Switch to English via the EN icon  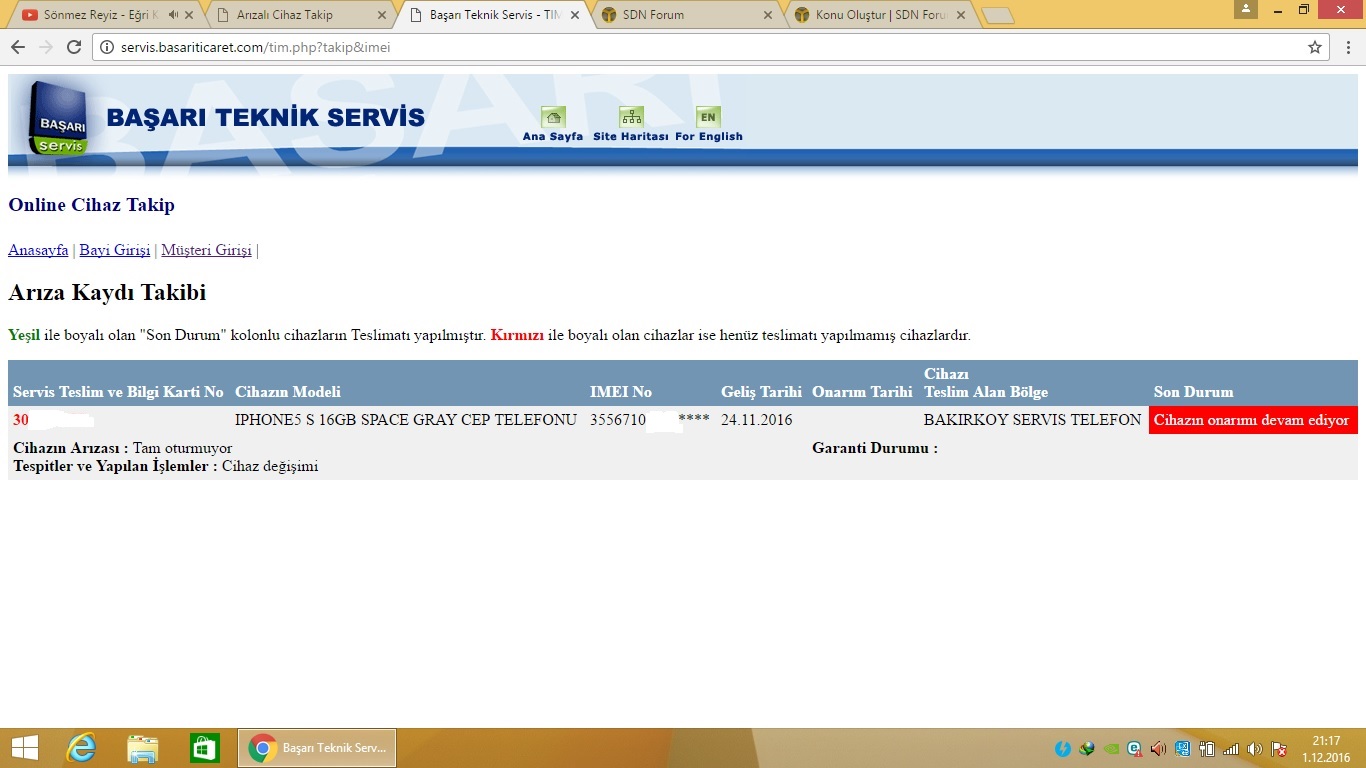click(x=708, y=117)
